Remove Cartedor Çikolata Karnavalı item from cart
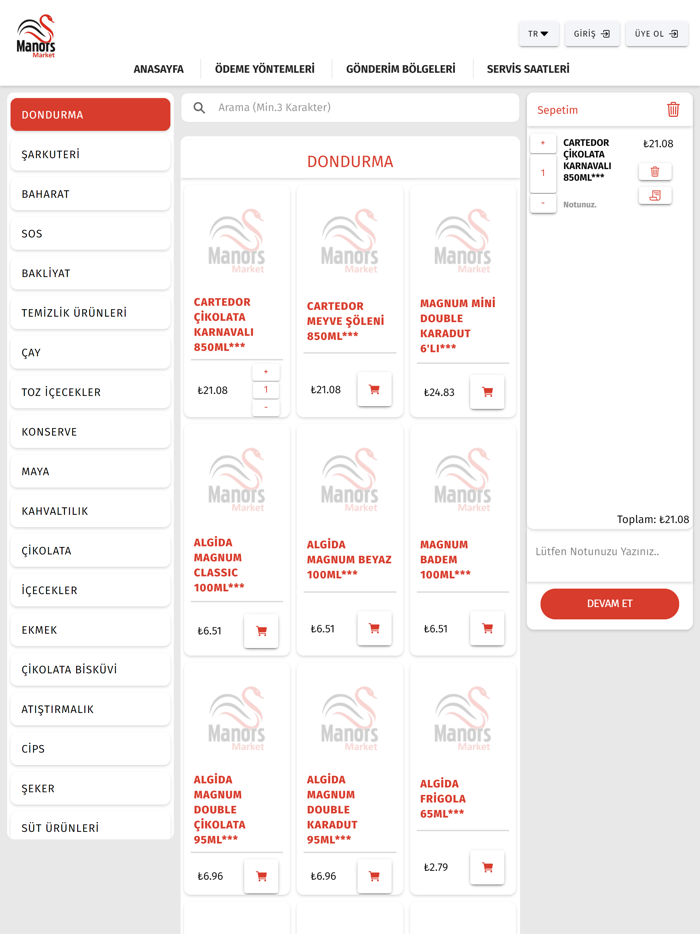 pos(655,172)
